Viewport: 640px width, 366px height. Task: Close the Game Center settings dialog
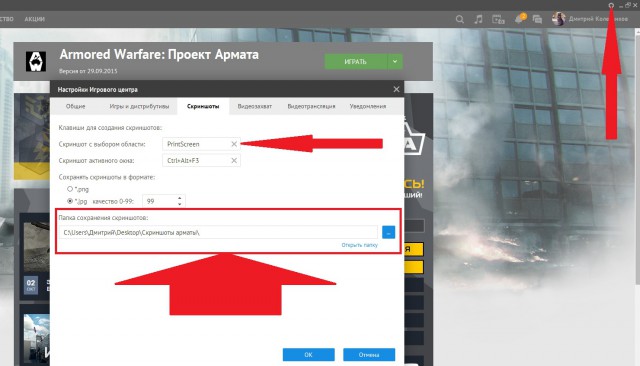point(396,89)
